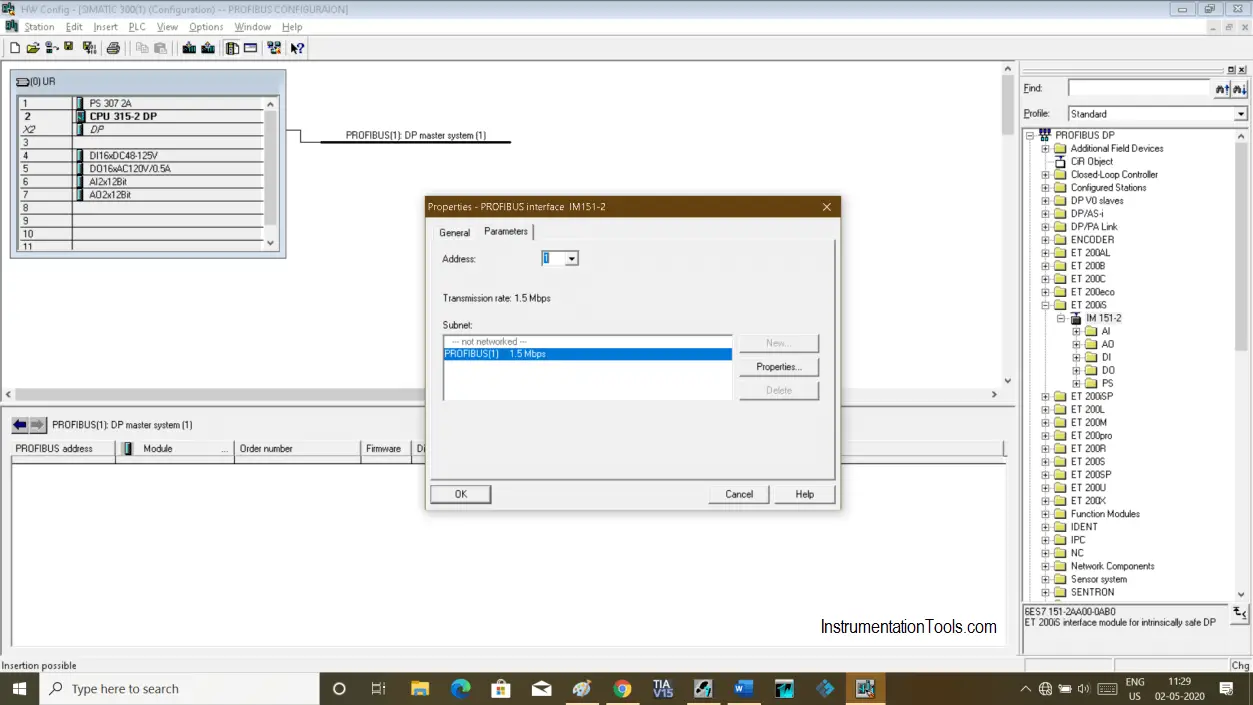The width and height of the screenshot is (1253, 705).
Task: Expand the DP V0 slaves folder
Action: pyautogui.click(x=1046, y=200)
